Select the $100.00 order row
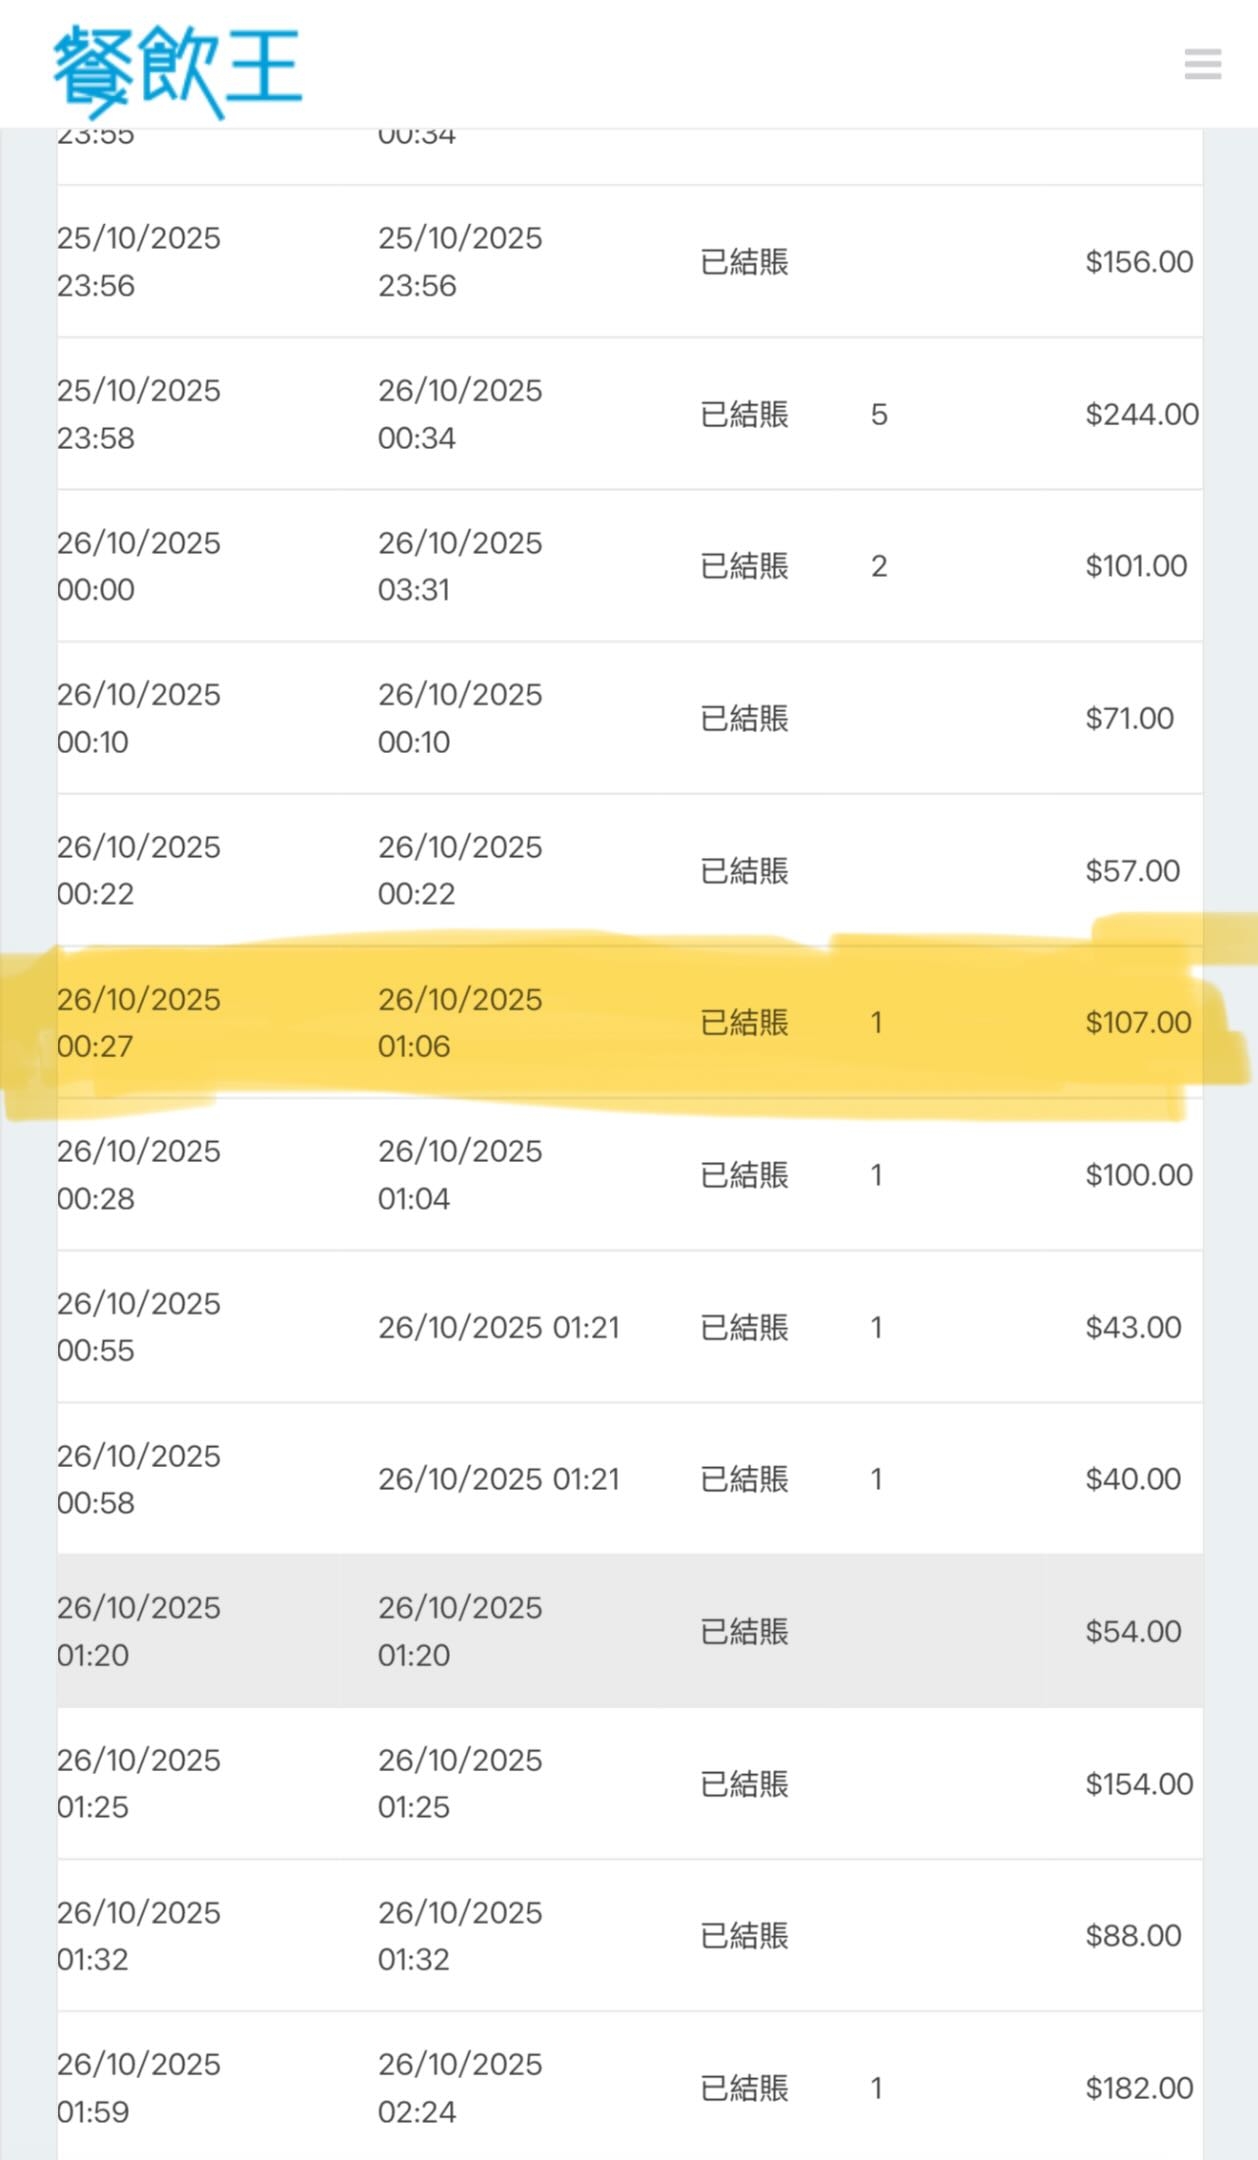 click(x=628, y=1175)
